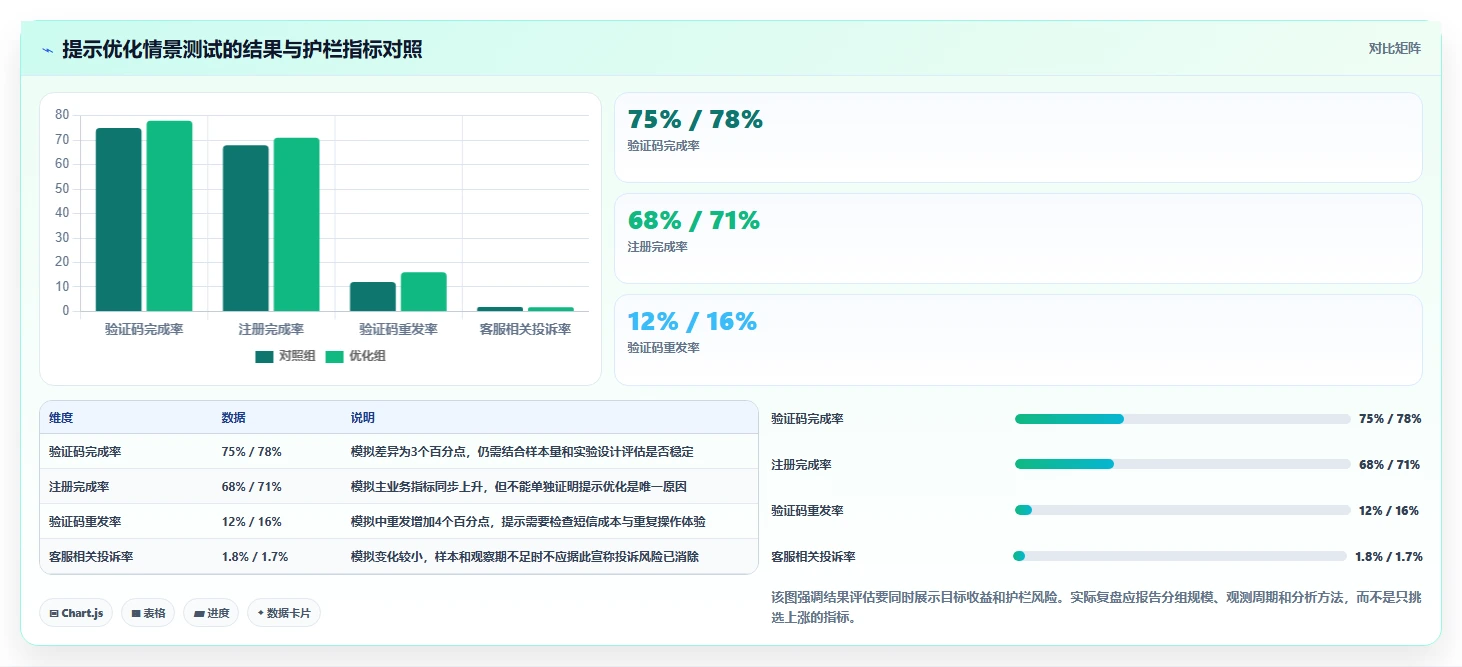Image resolution: width=1462 pixels, height=667 pixels.
Task: Click the 68% / 71% progress value label
Action: [1390, 465]
